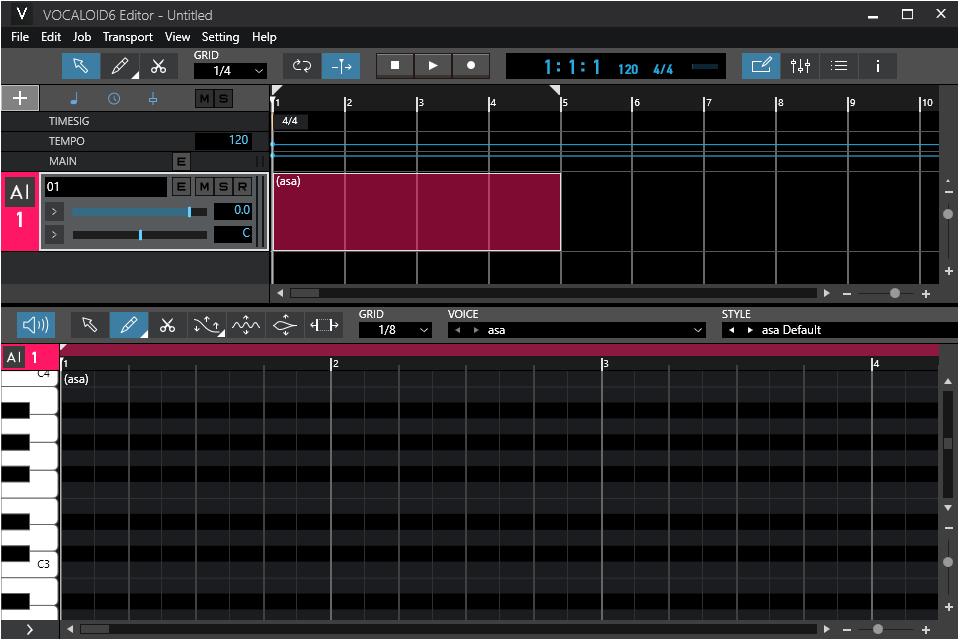The image size is (959, 640).
Task: Mute track 01 with M button
Action: tap(204, 187)
